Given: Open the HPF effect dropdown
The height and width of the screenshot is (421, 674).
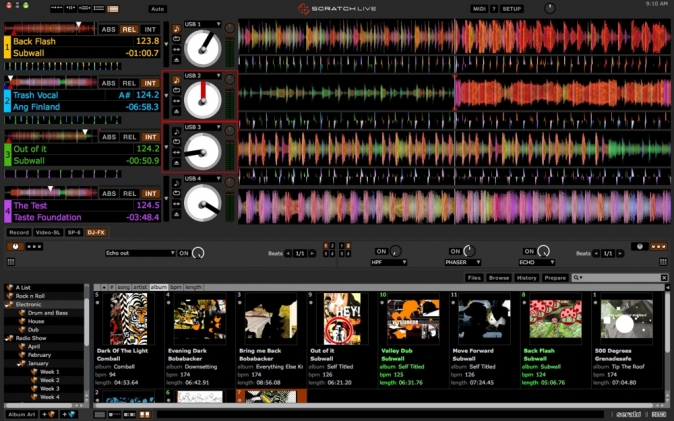Looking at the screenshot, I should (x=389, y=262).
